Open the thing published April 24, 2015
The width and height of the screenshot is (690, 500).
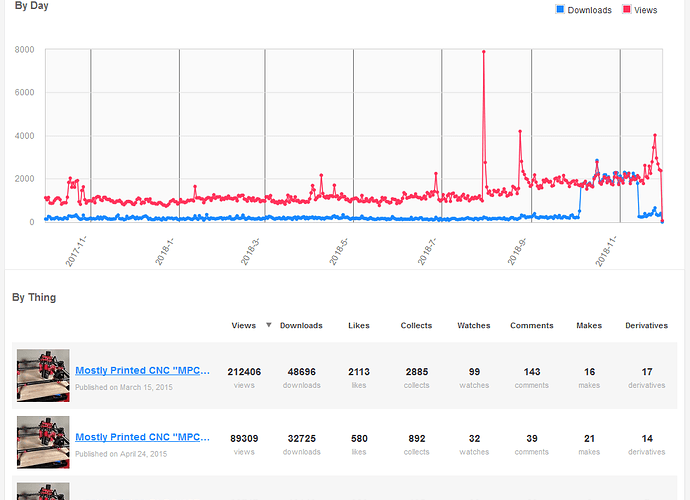[142, 437]
